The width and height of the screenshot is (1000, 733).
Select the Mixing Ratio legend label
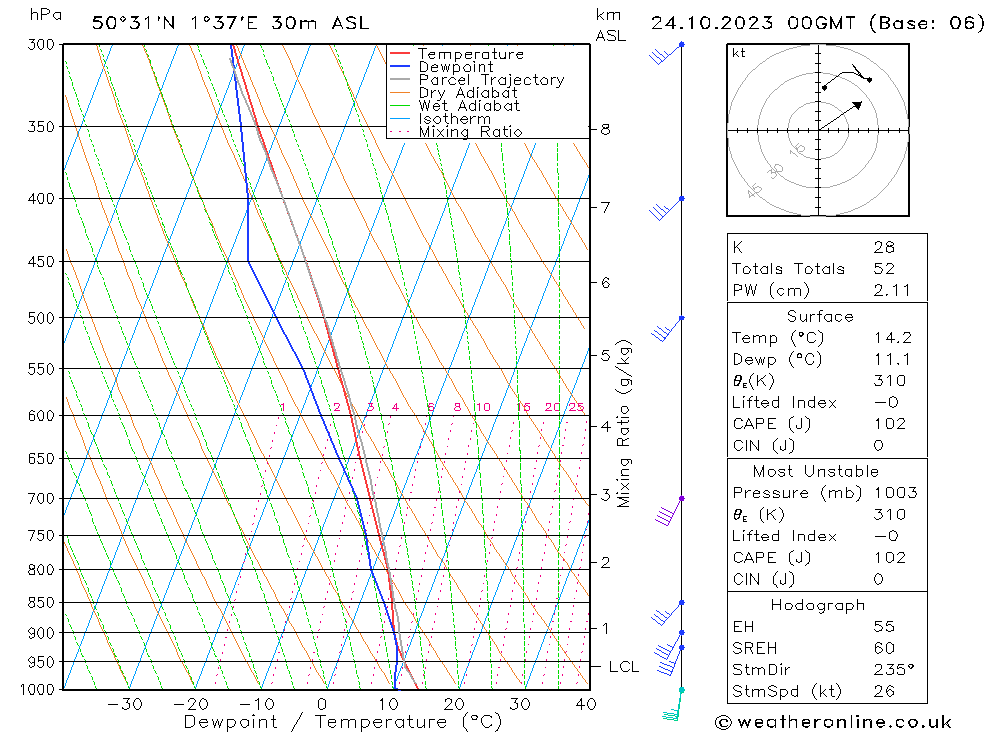tap(470, 132)
